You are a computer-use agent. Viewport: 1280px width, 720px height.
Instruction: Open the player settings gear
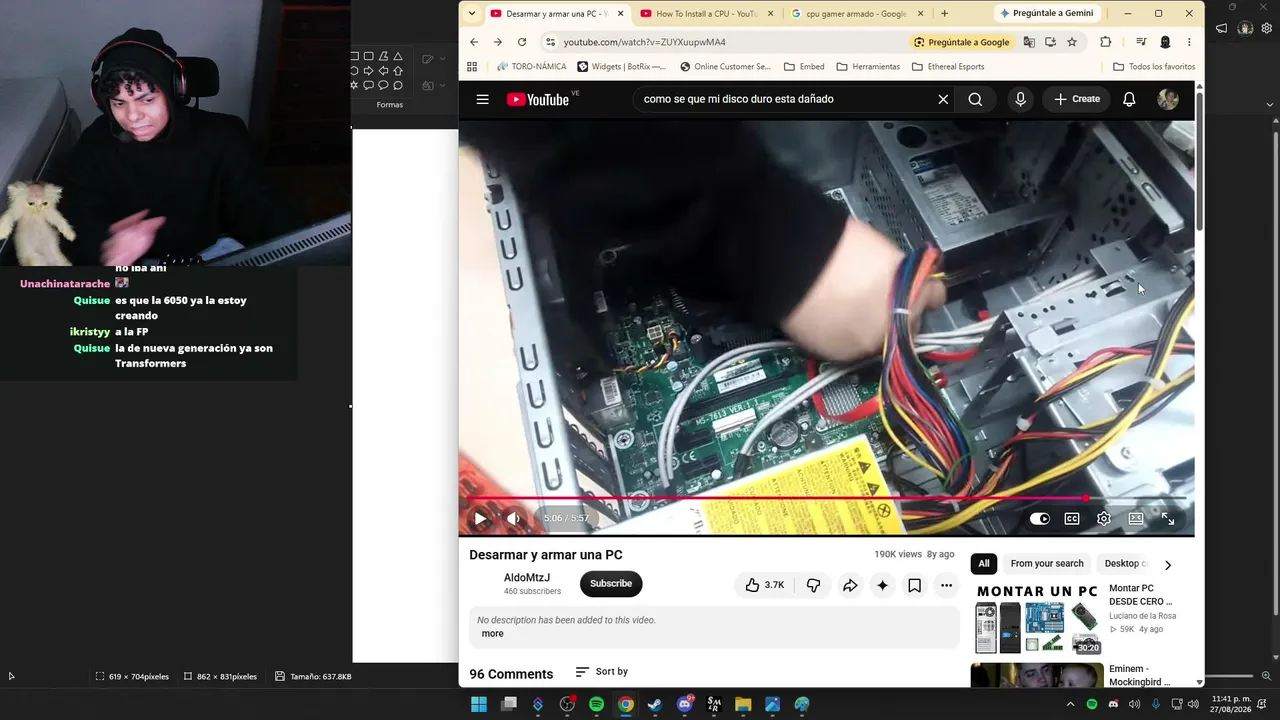(x=1104, y=518)
